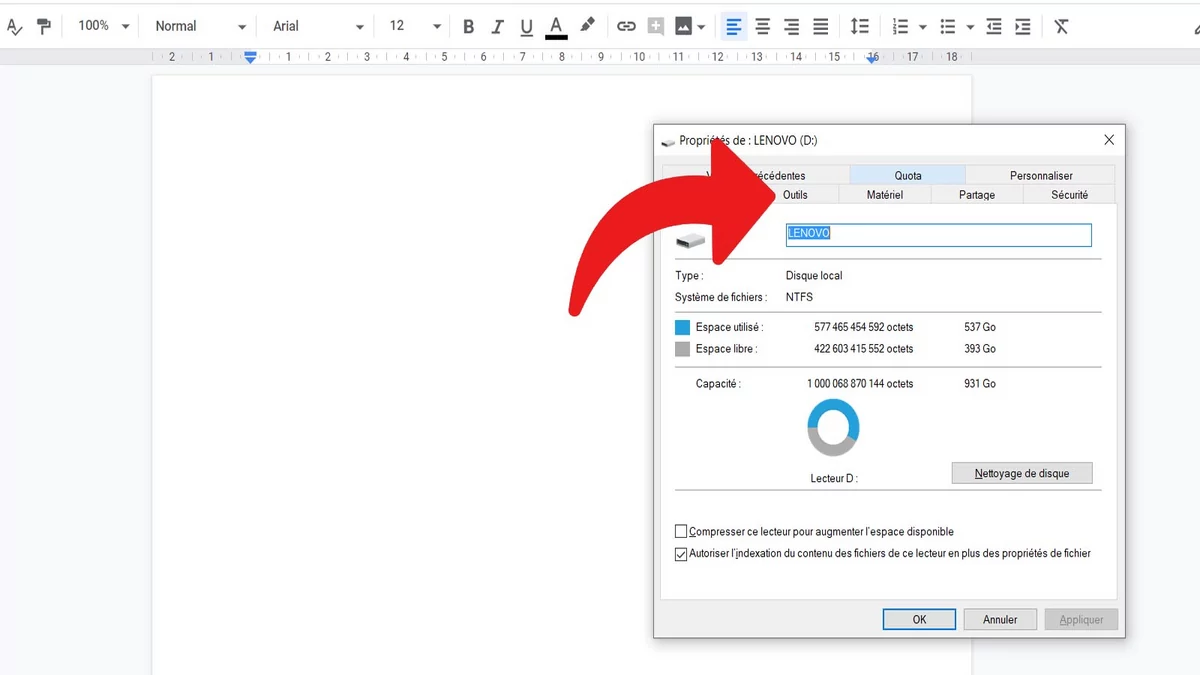Check the 'Compresser ce lecteur' checkbox
Viewport: 1200px width, 675px height.
[x=681, y=531]
